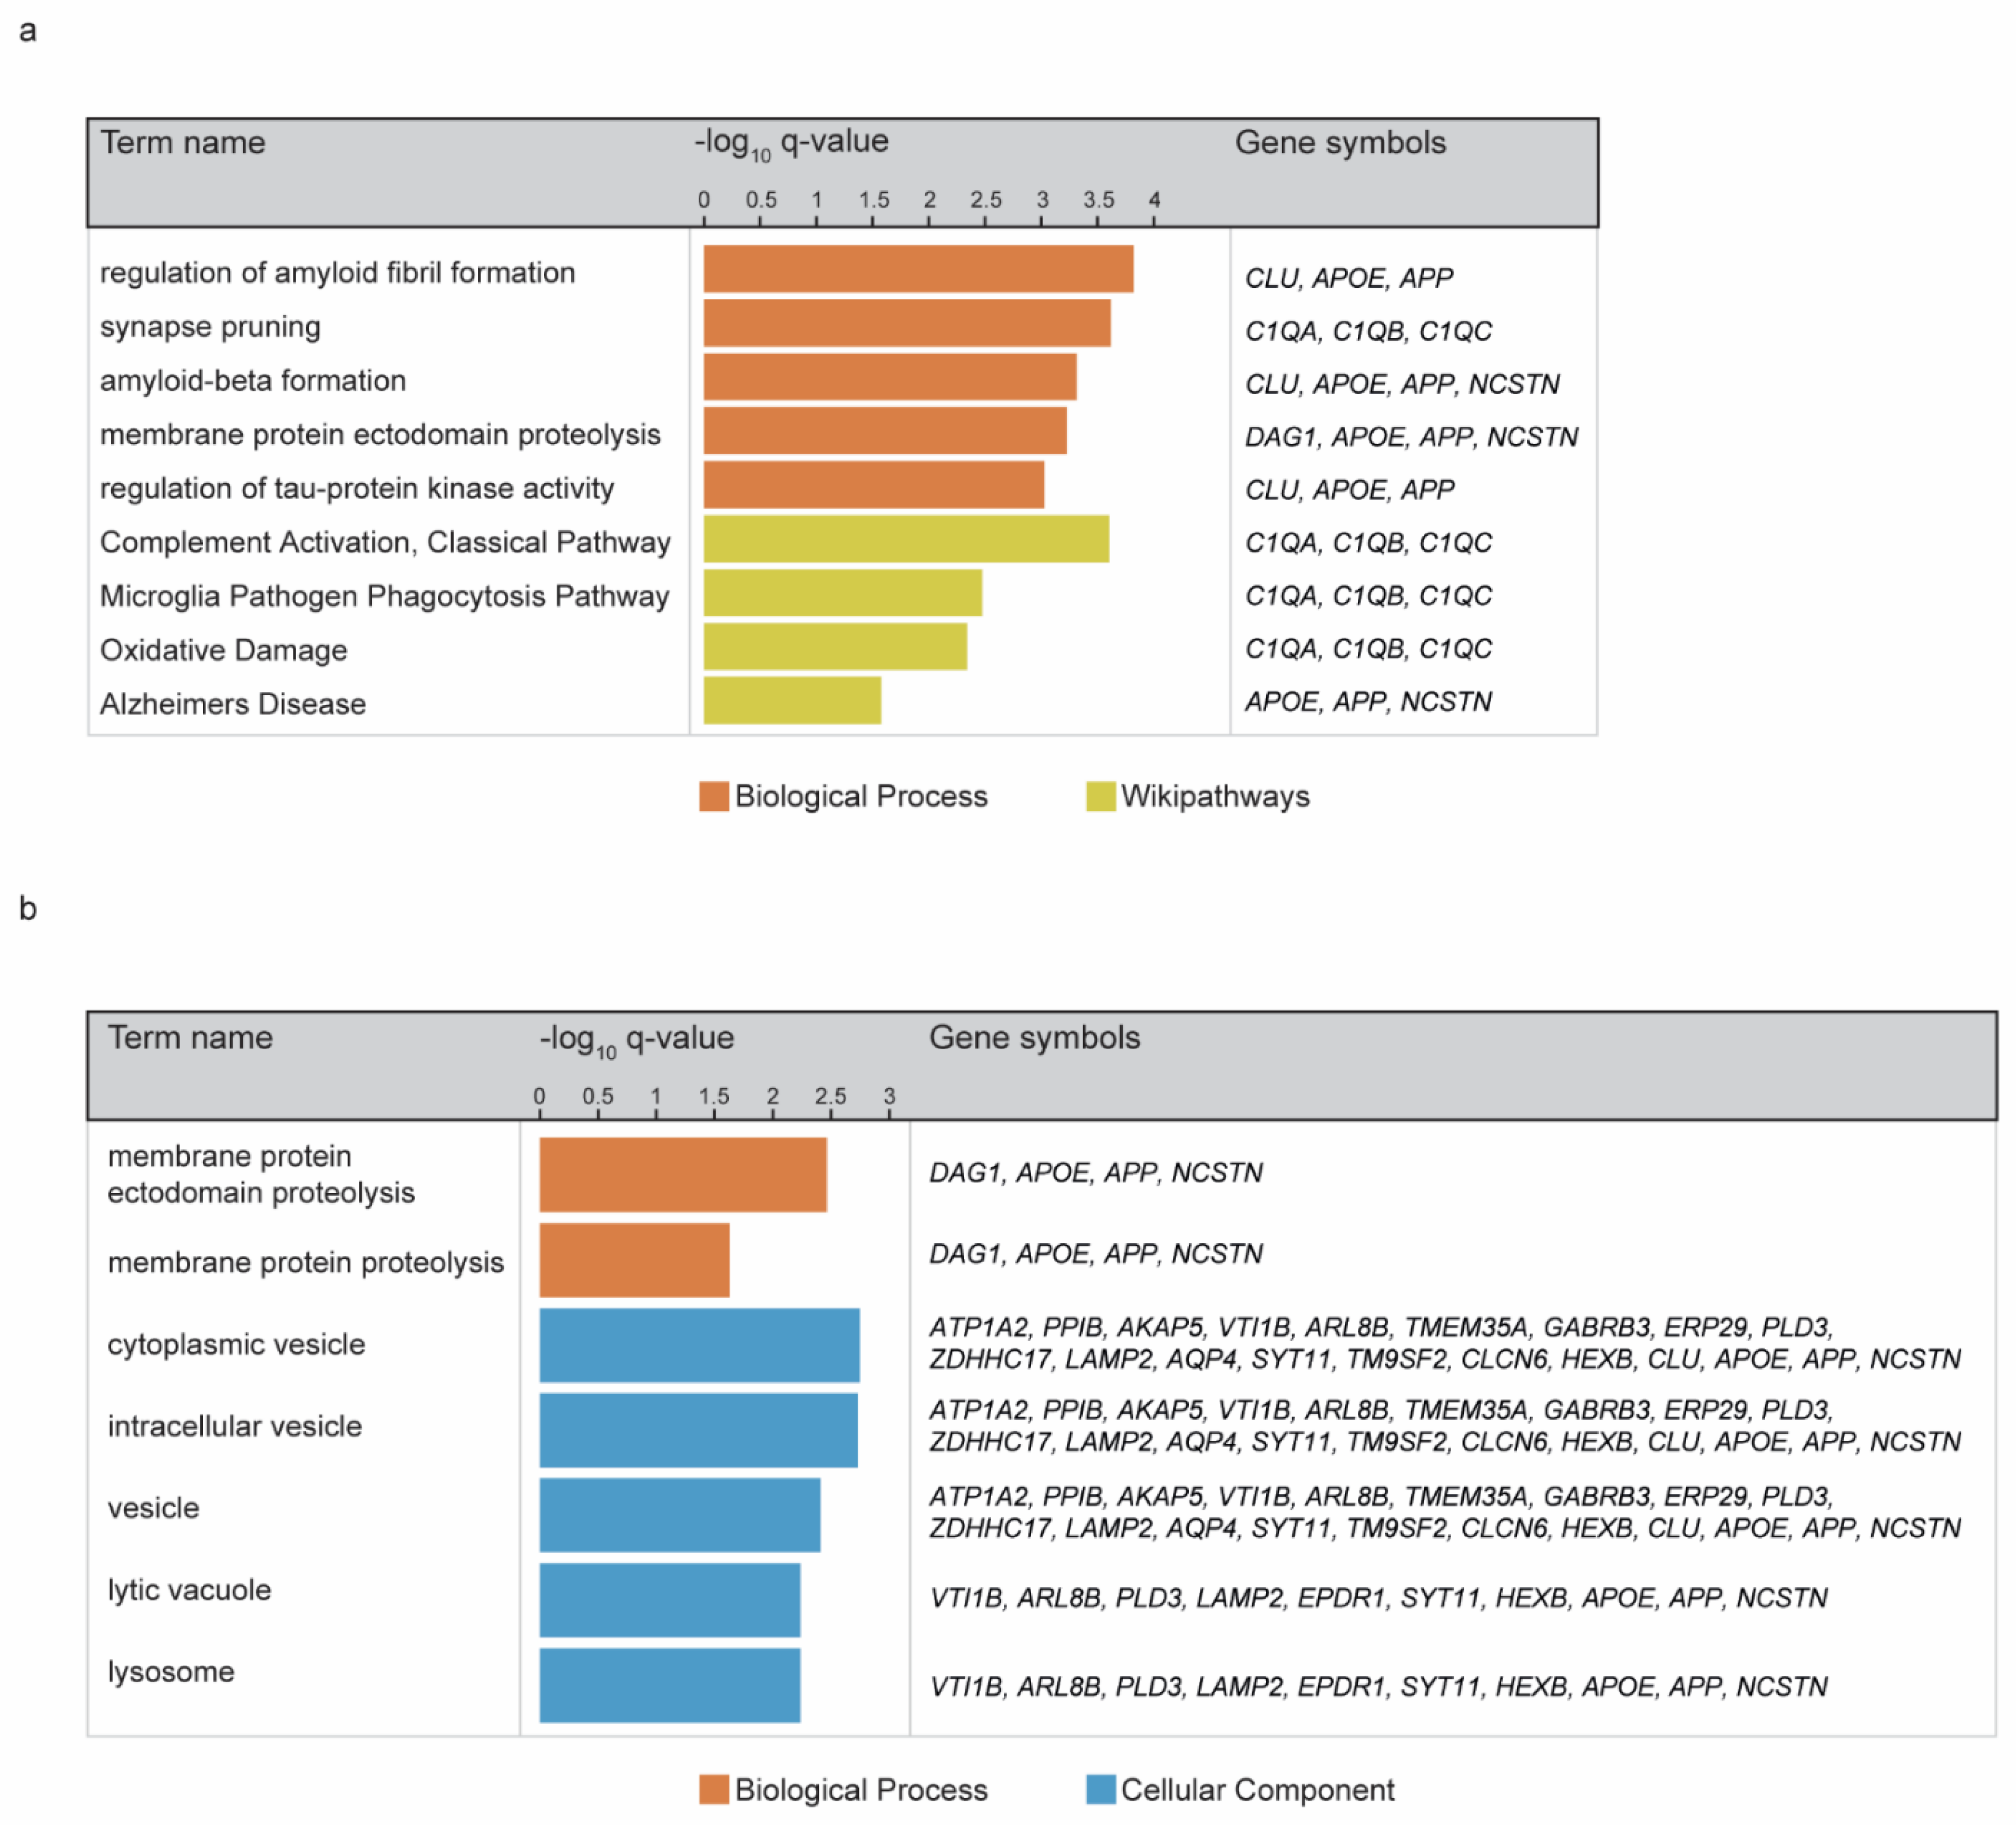
Task: Click the orange Biological Process swatch in panel a
Action: 713,796
